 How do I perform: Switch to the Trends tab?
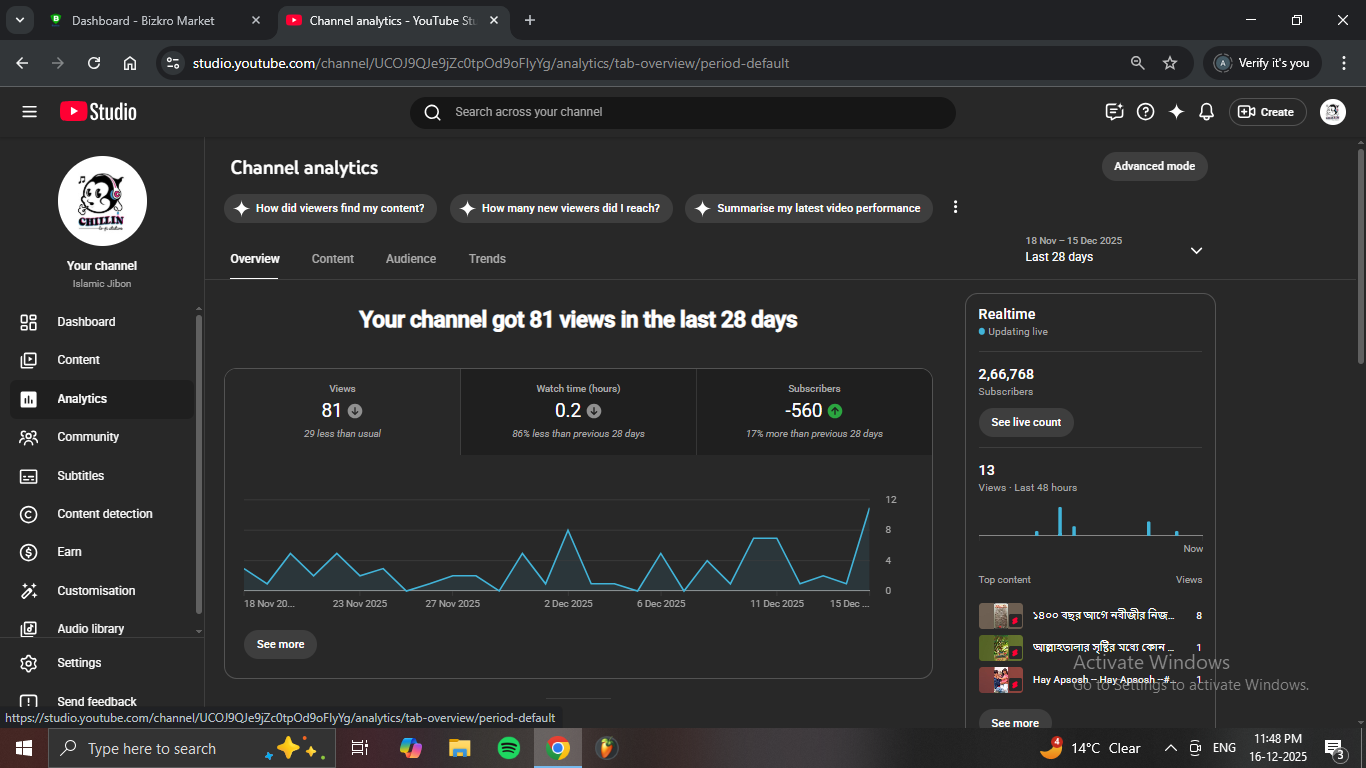point(487,259)
